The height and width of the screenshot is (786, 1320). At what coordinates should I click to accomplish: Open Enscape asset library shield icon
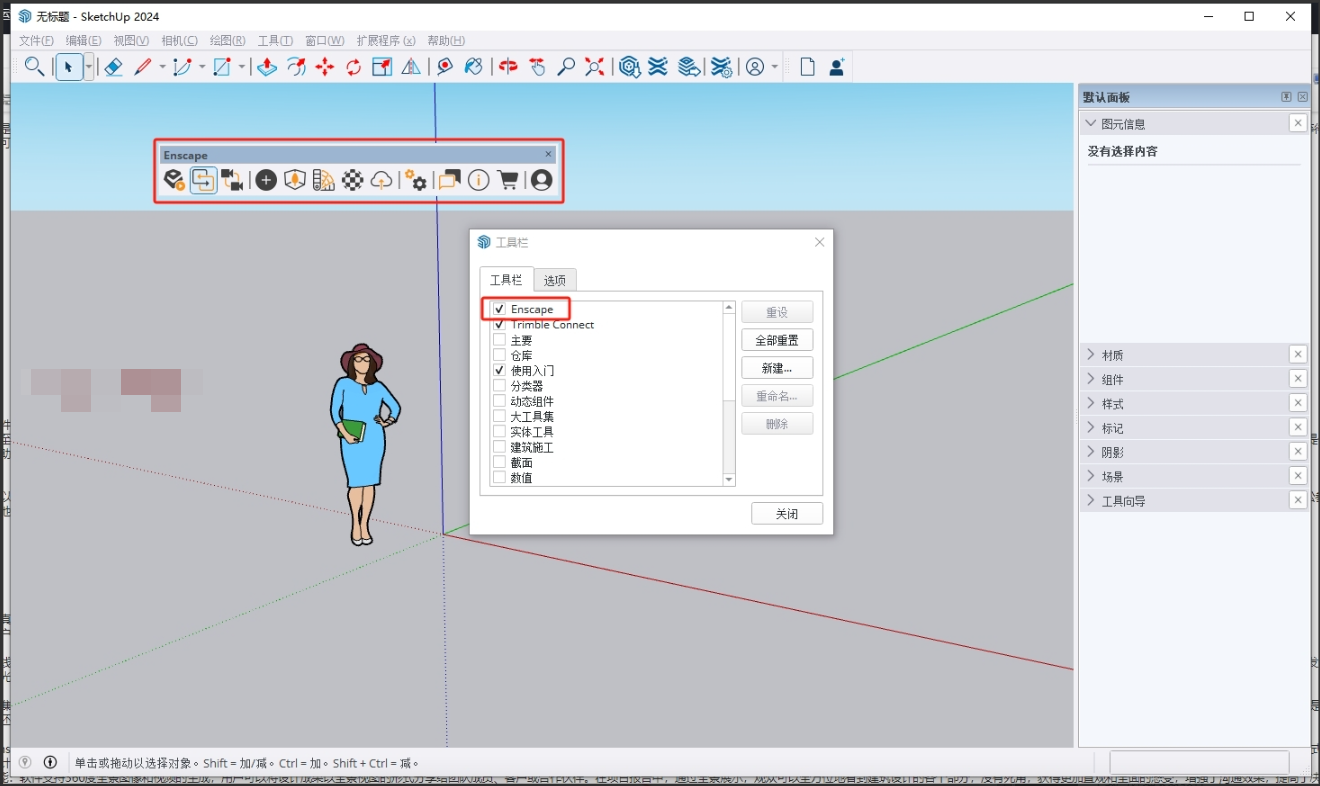[x=294, y=180]
